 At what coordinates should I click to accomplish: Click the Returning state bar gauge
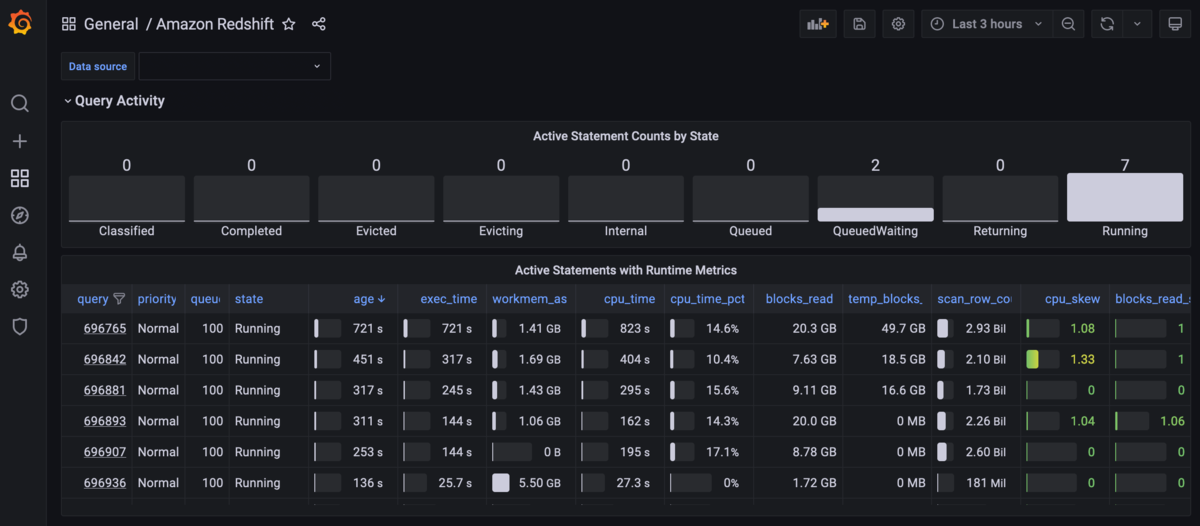pyautogui.click(x=1000, y=199)
